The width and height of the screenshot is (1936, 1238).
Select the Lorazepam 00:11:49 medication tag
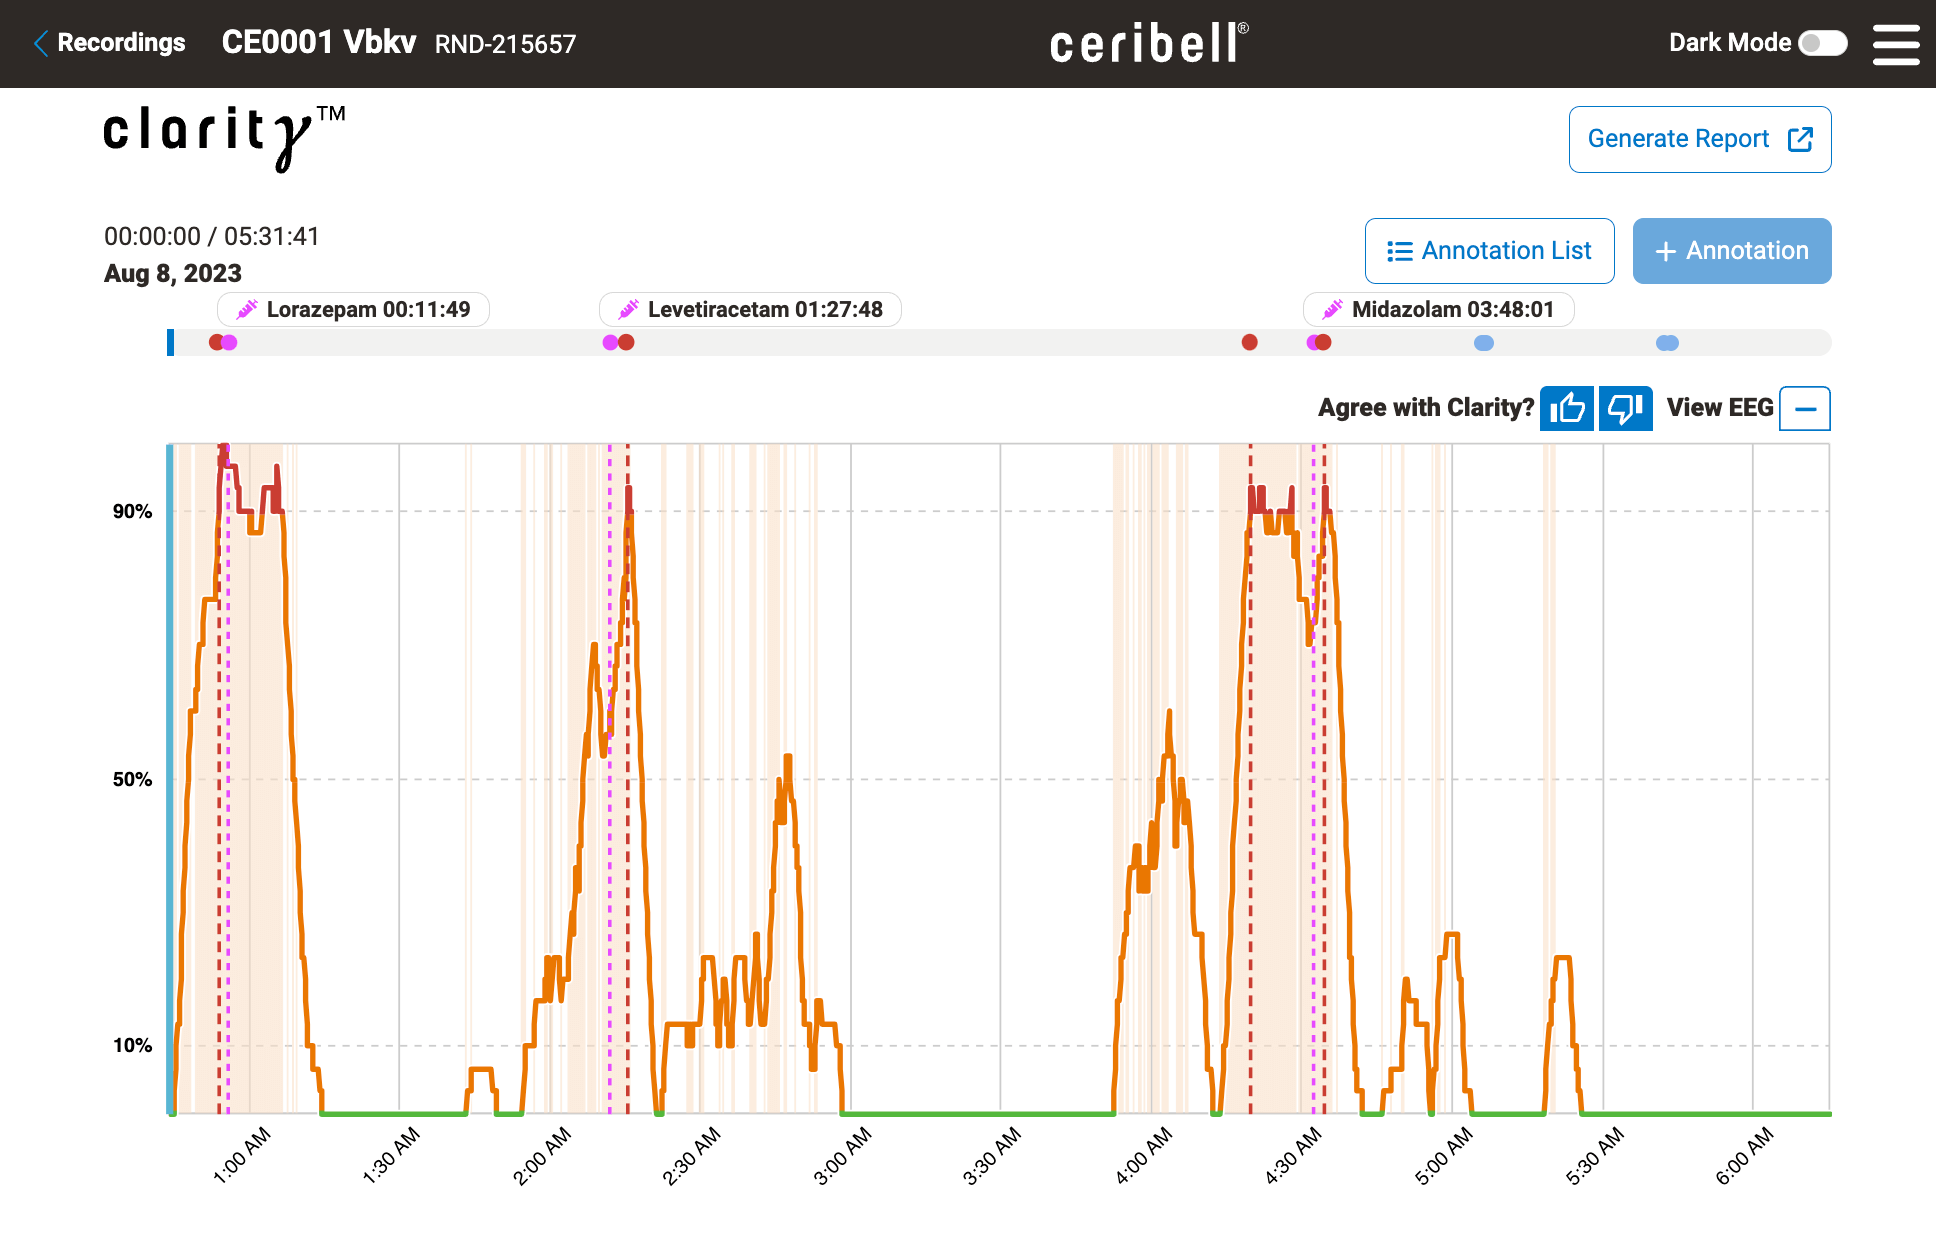tap(353, 310)
